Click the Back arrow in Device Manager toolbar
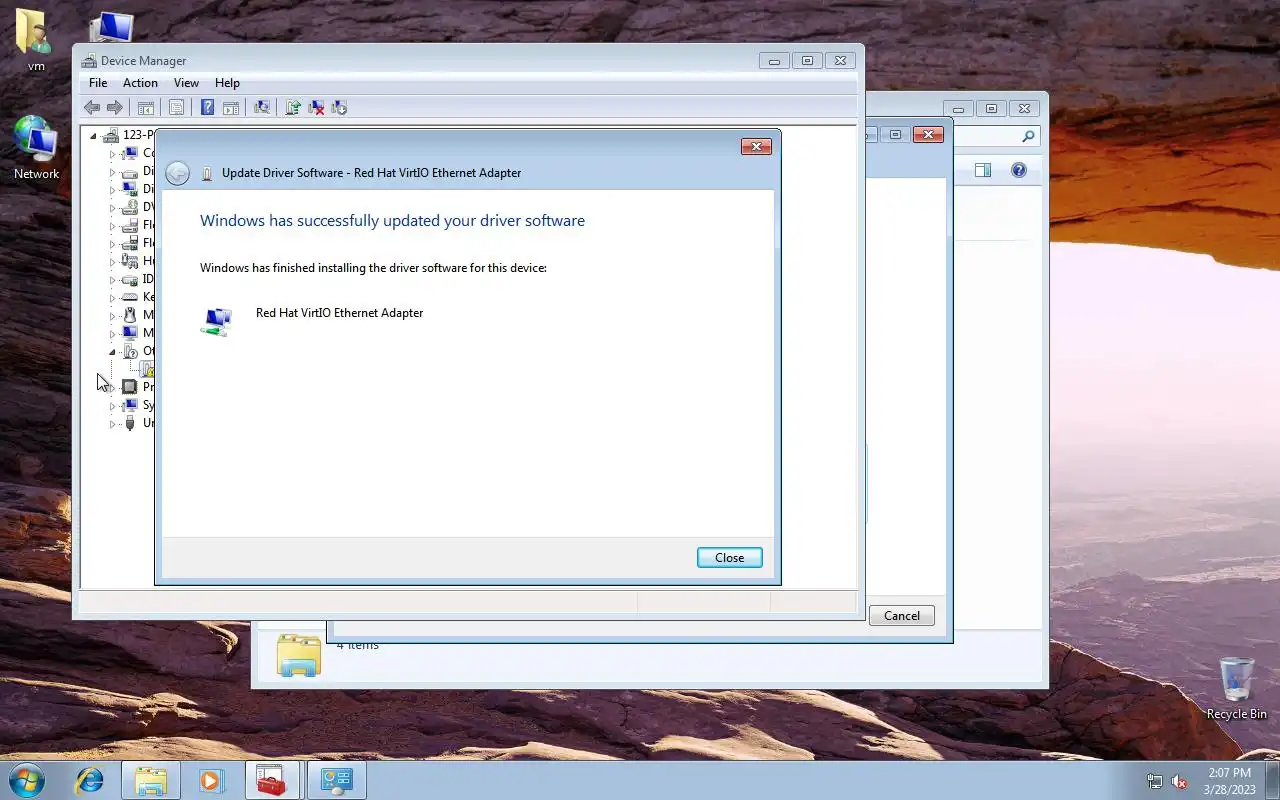 pos(92,108)
